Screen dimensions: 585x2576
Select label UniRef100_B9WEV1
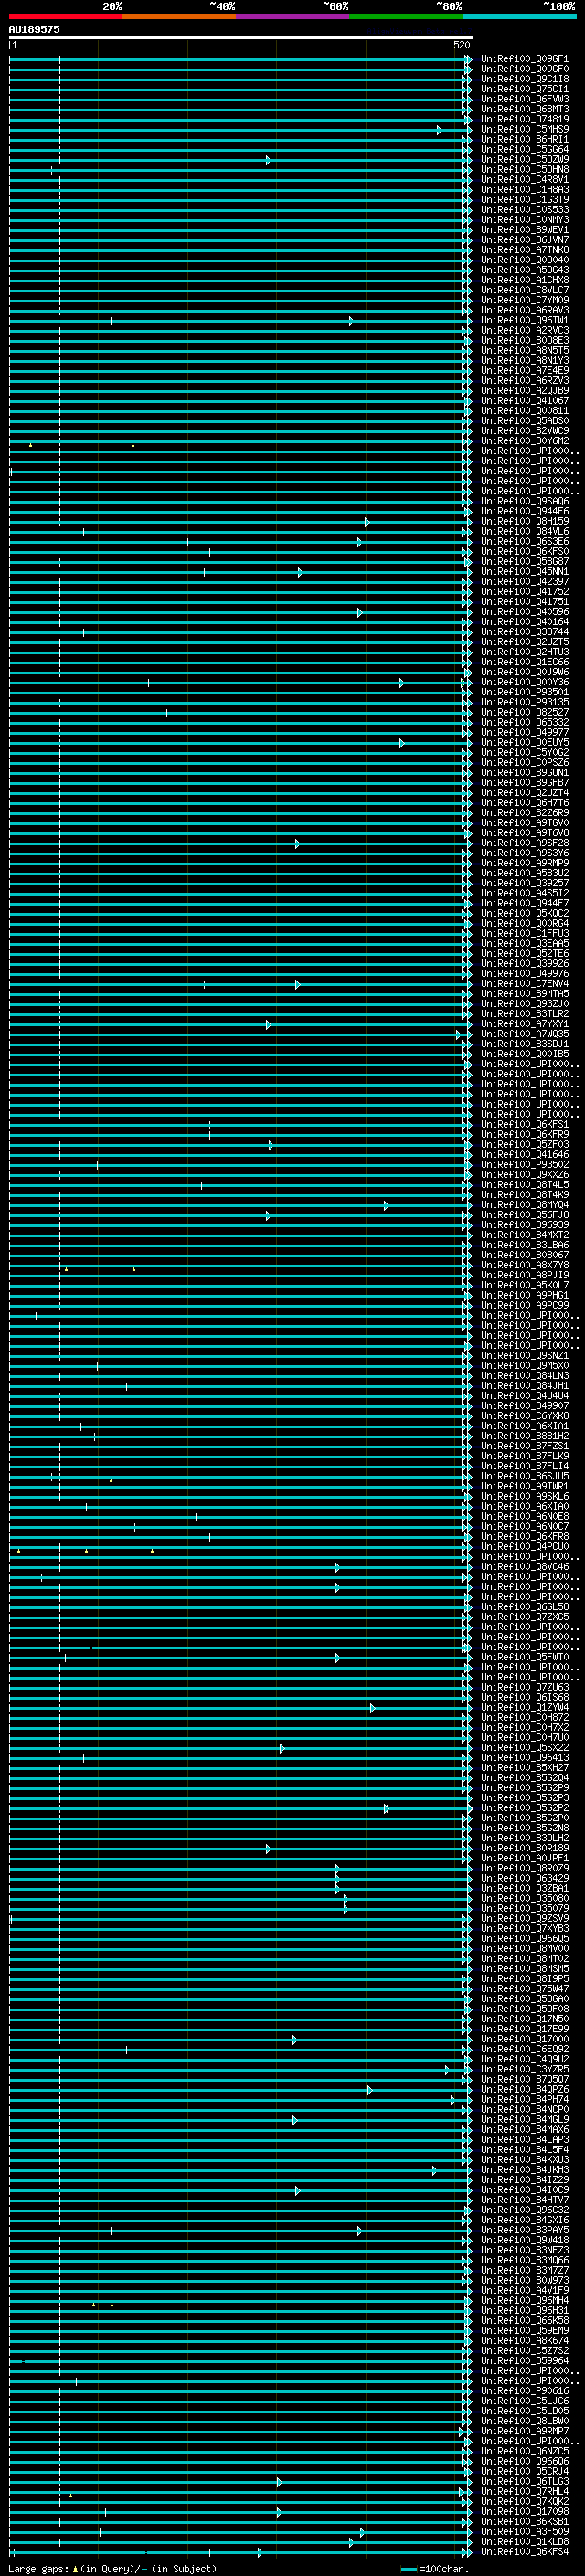(524, 230)
